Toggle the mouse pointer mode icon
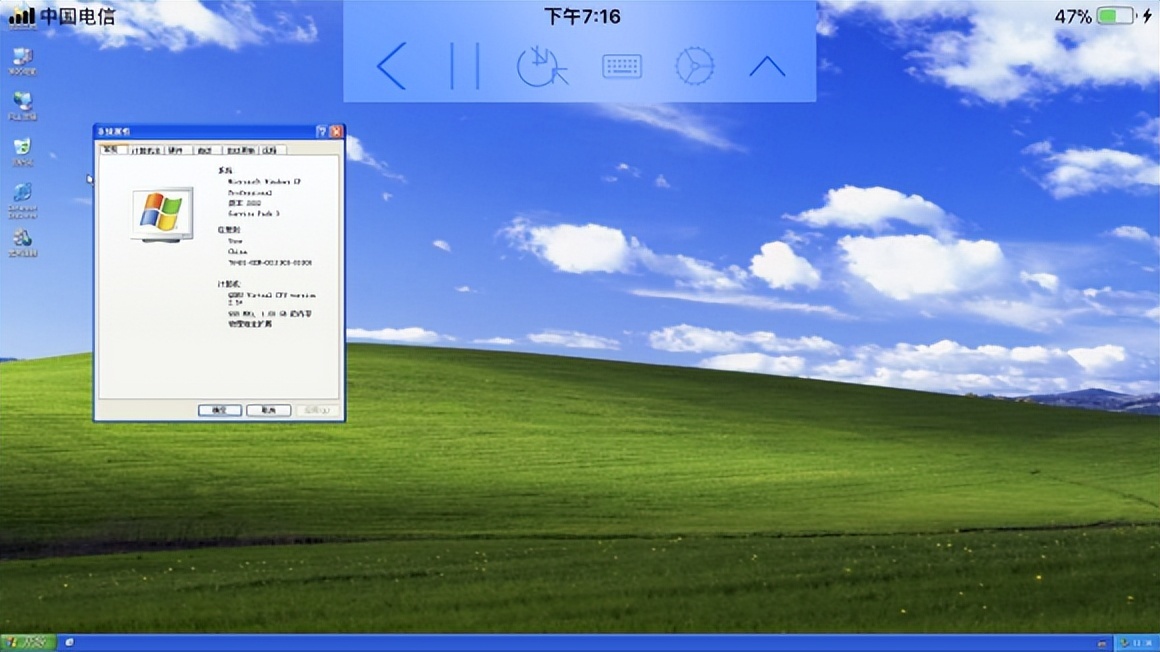The width and height of the screenshot is (1160, 652). pyautogui.click(x=542, y=66)
